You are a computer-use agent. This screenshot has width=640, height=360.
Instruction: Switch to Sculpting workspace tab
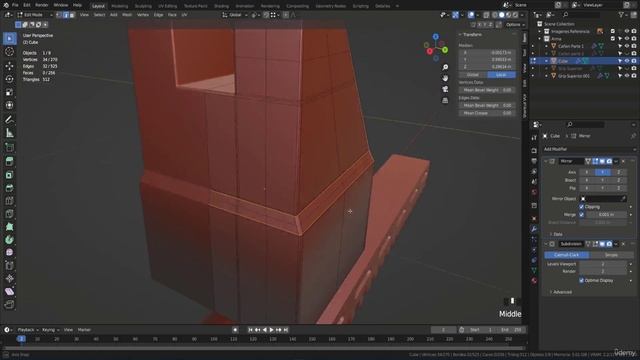coord(143,6)
